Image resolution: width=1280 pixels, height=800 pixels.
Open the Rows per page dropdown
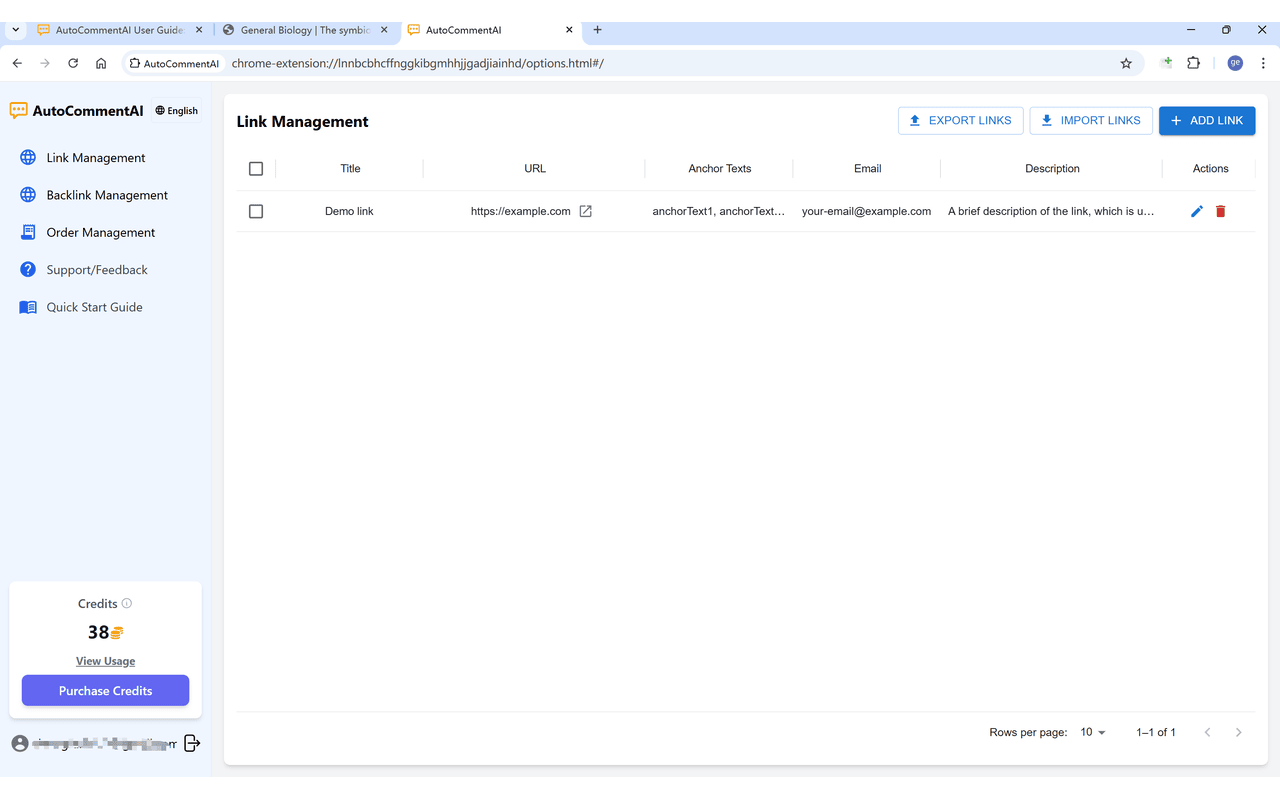(x=1093, y=733)
